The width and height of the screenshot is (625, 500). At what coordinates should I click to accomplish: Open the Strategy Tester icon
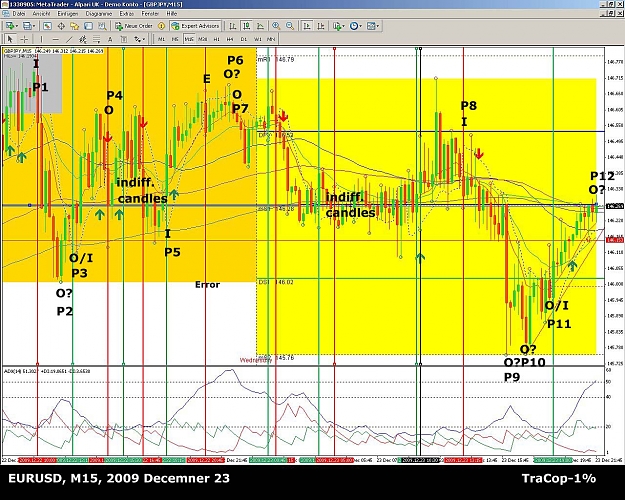click(x=102, y=26)
